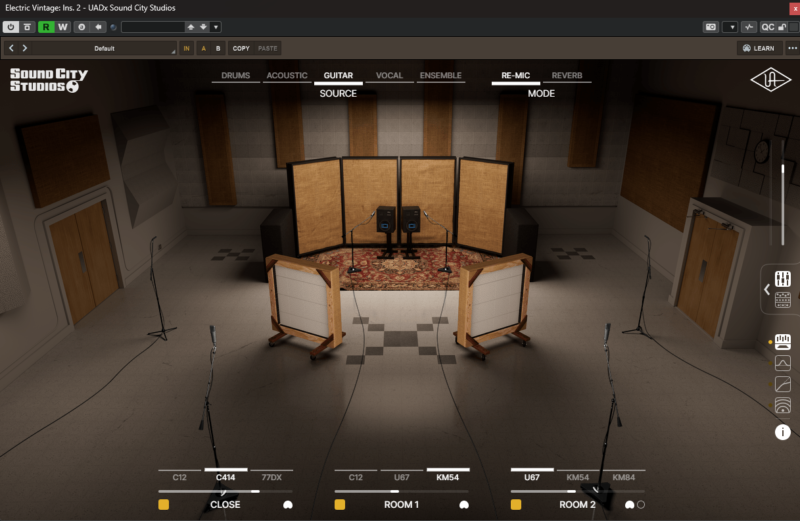
Task: Toggle the CLOSE mic yellow enable square
Action: (164, 505)
